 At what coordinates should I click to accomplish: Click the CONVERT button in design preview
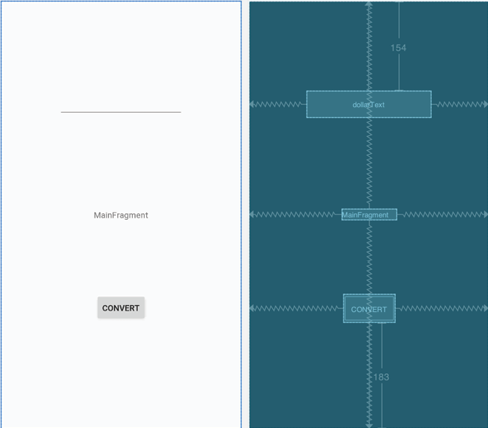tap(121, 308)
